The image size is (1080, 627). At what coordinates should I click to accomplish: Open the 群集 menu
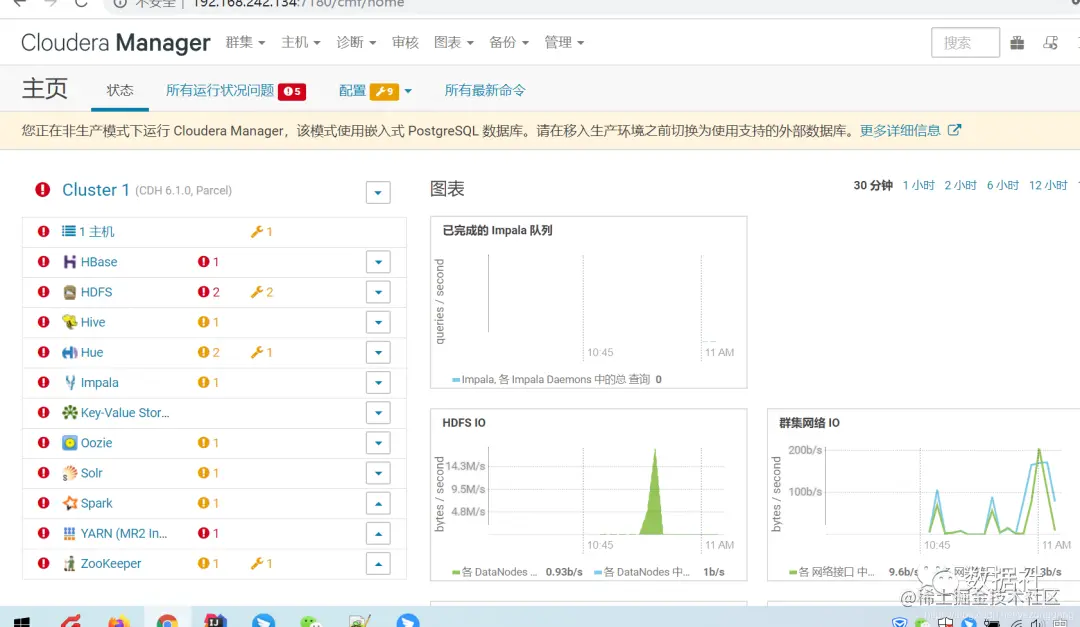(245, 43)
